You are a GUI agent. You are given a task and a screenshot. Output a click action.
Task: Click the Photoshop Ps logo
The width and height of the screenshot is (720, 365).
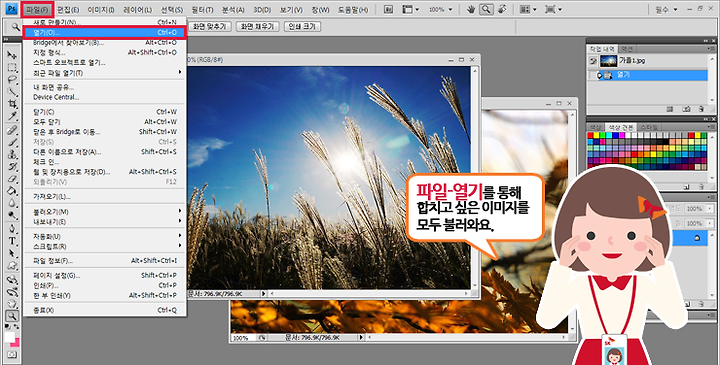12,9
